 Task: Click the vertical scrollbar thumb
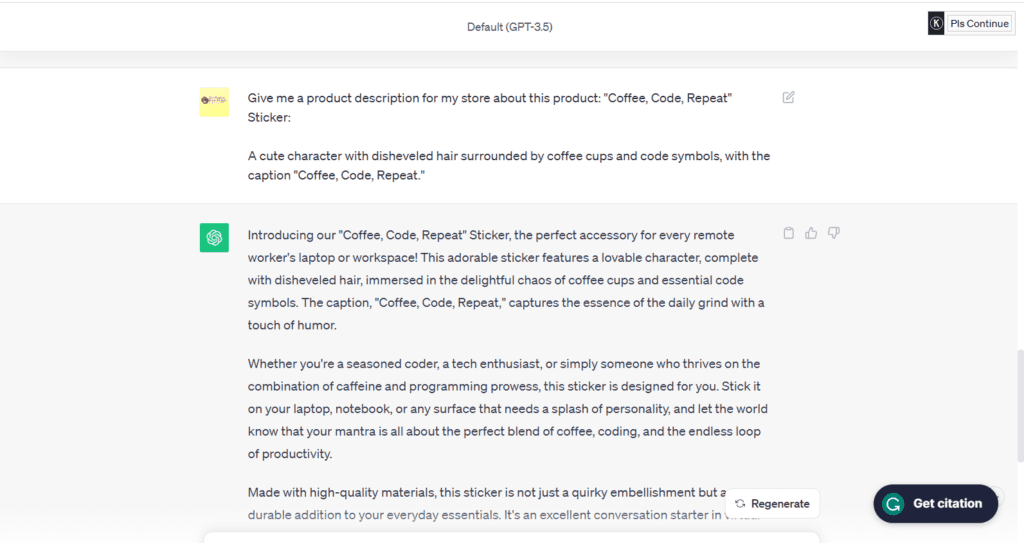(x=1018, y=400)
